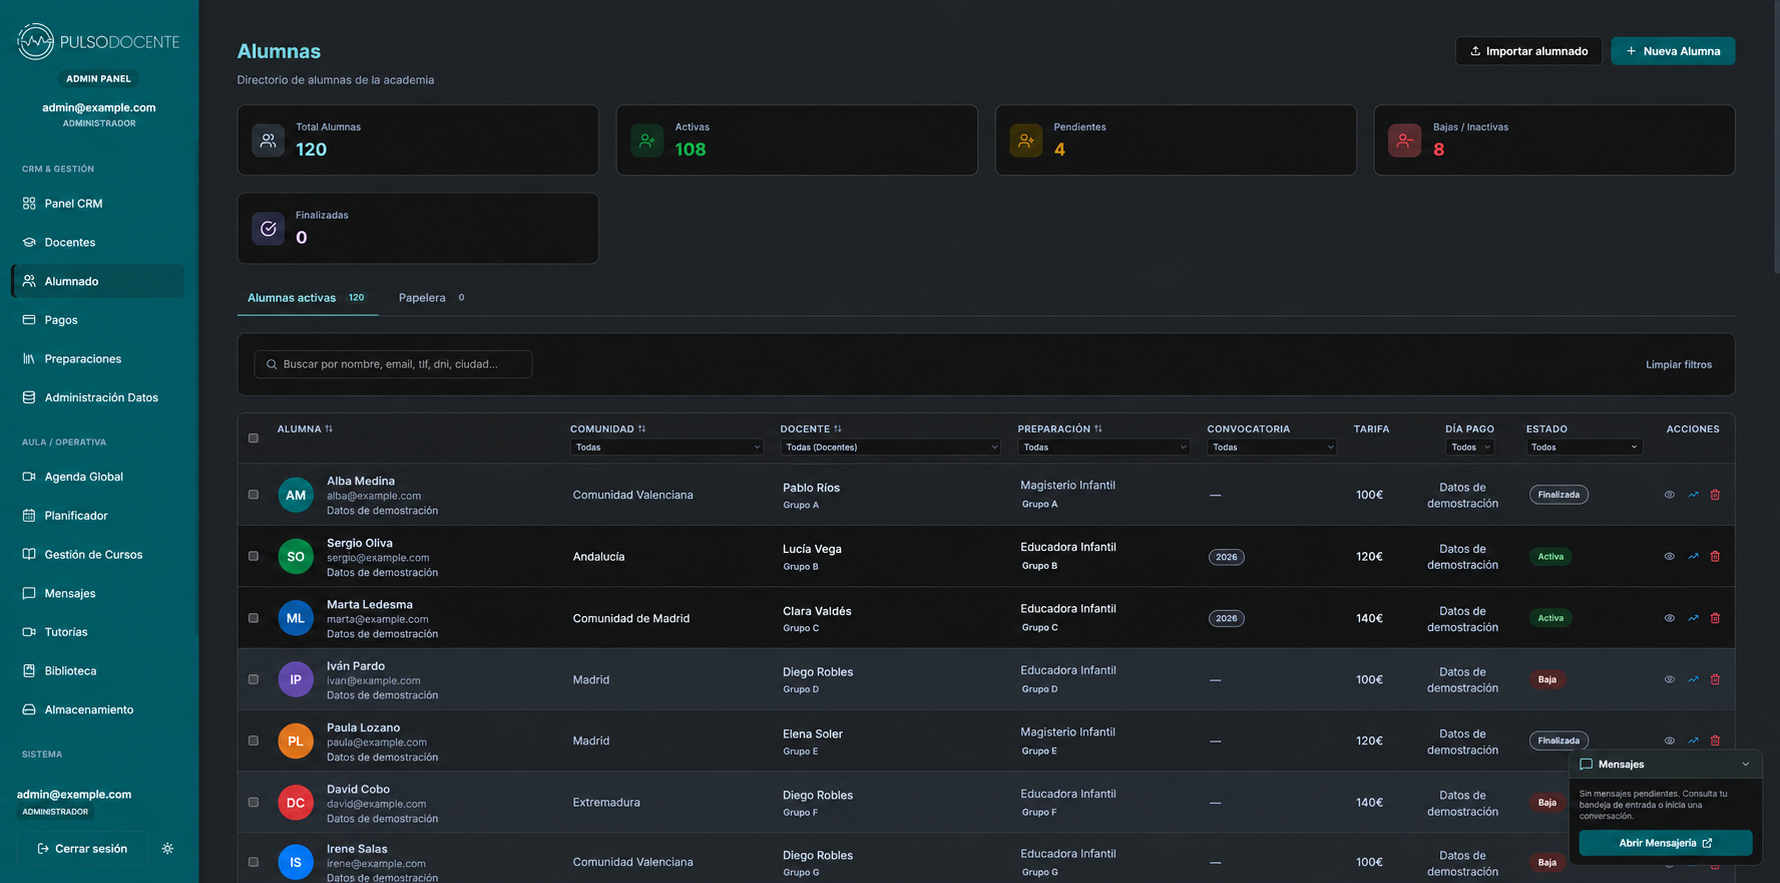This screenshot has height=883, width=1780.
Task: Sort by COMUNIDAD using its sort arrows
Action: click(642, 429)
